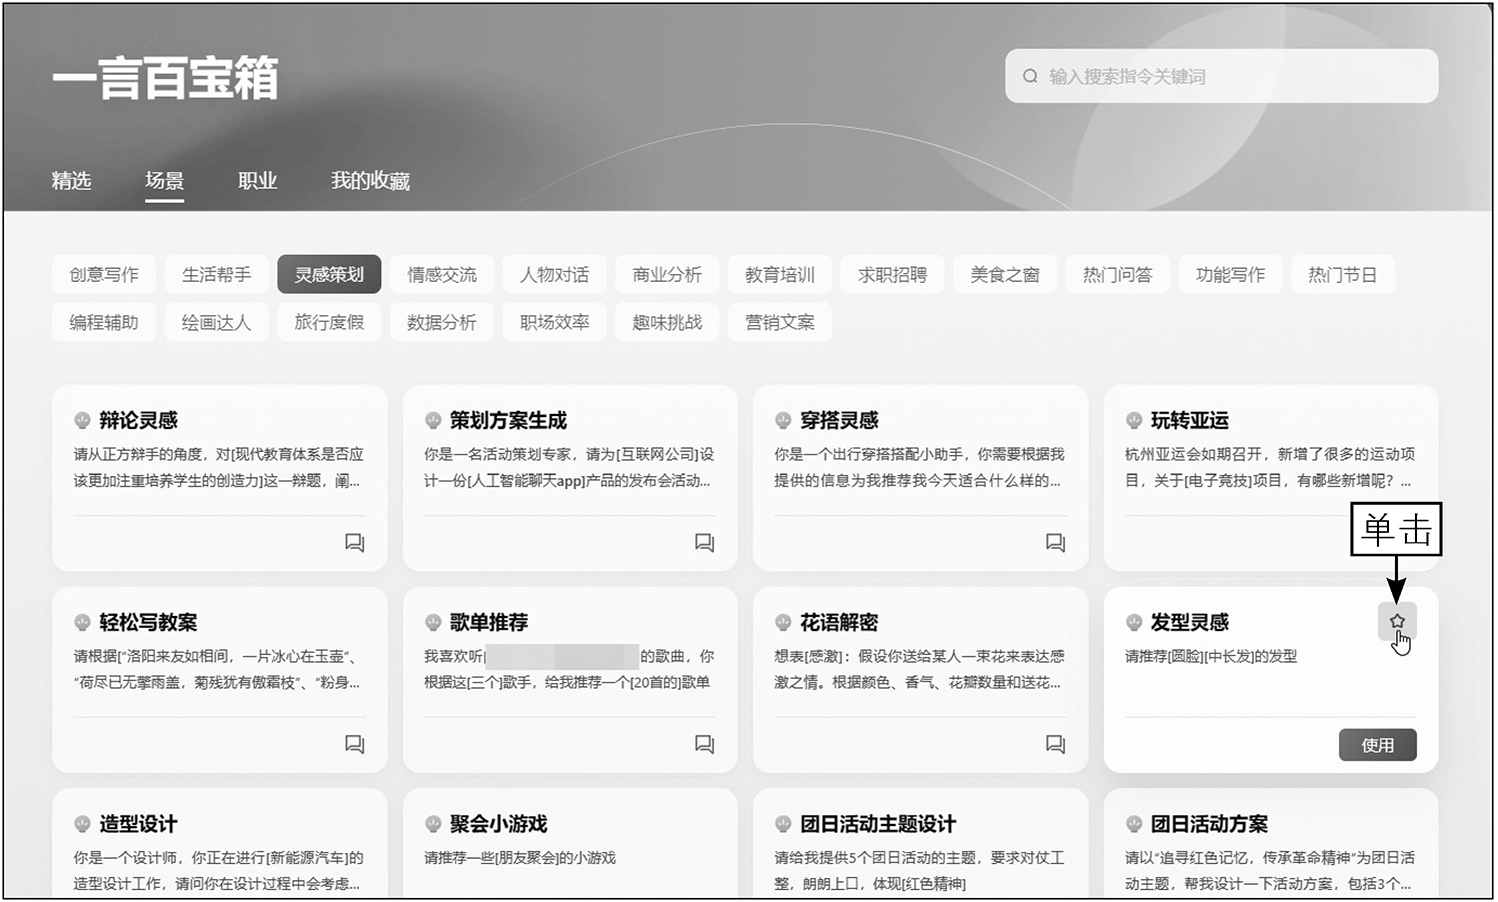Click the bulb icon beside 花语解密

click(783, 622)
